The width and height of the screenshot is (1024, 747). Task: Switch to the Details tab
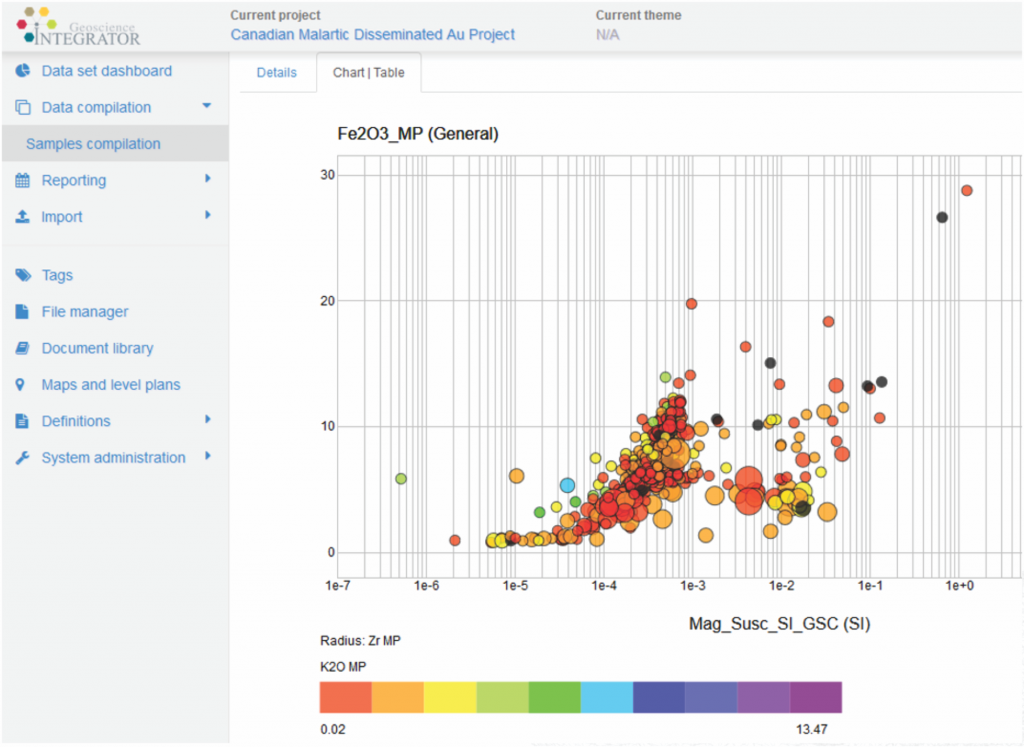pos(278,72)
